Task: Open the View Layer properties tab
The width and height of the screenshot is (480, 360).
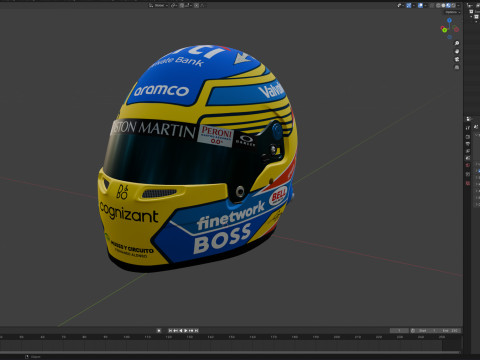Action: (468, 151)
